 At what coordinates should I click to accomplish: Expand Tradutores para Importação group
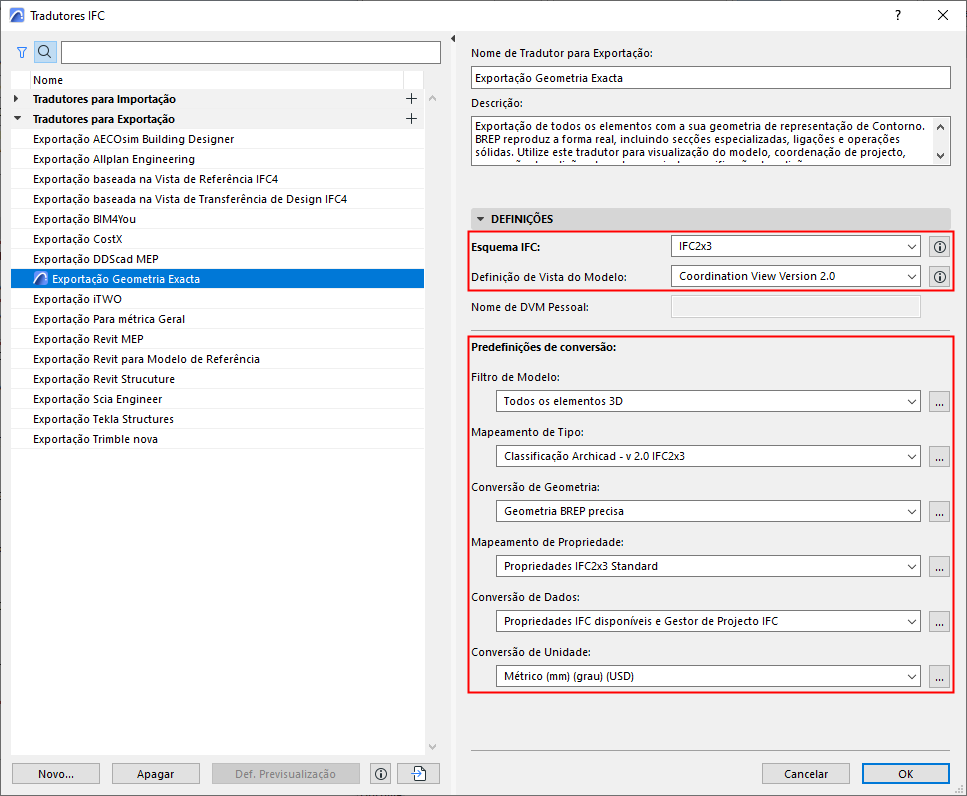pos(17,99)
